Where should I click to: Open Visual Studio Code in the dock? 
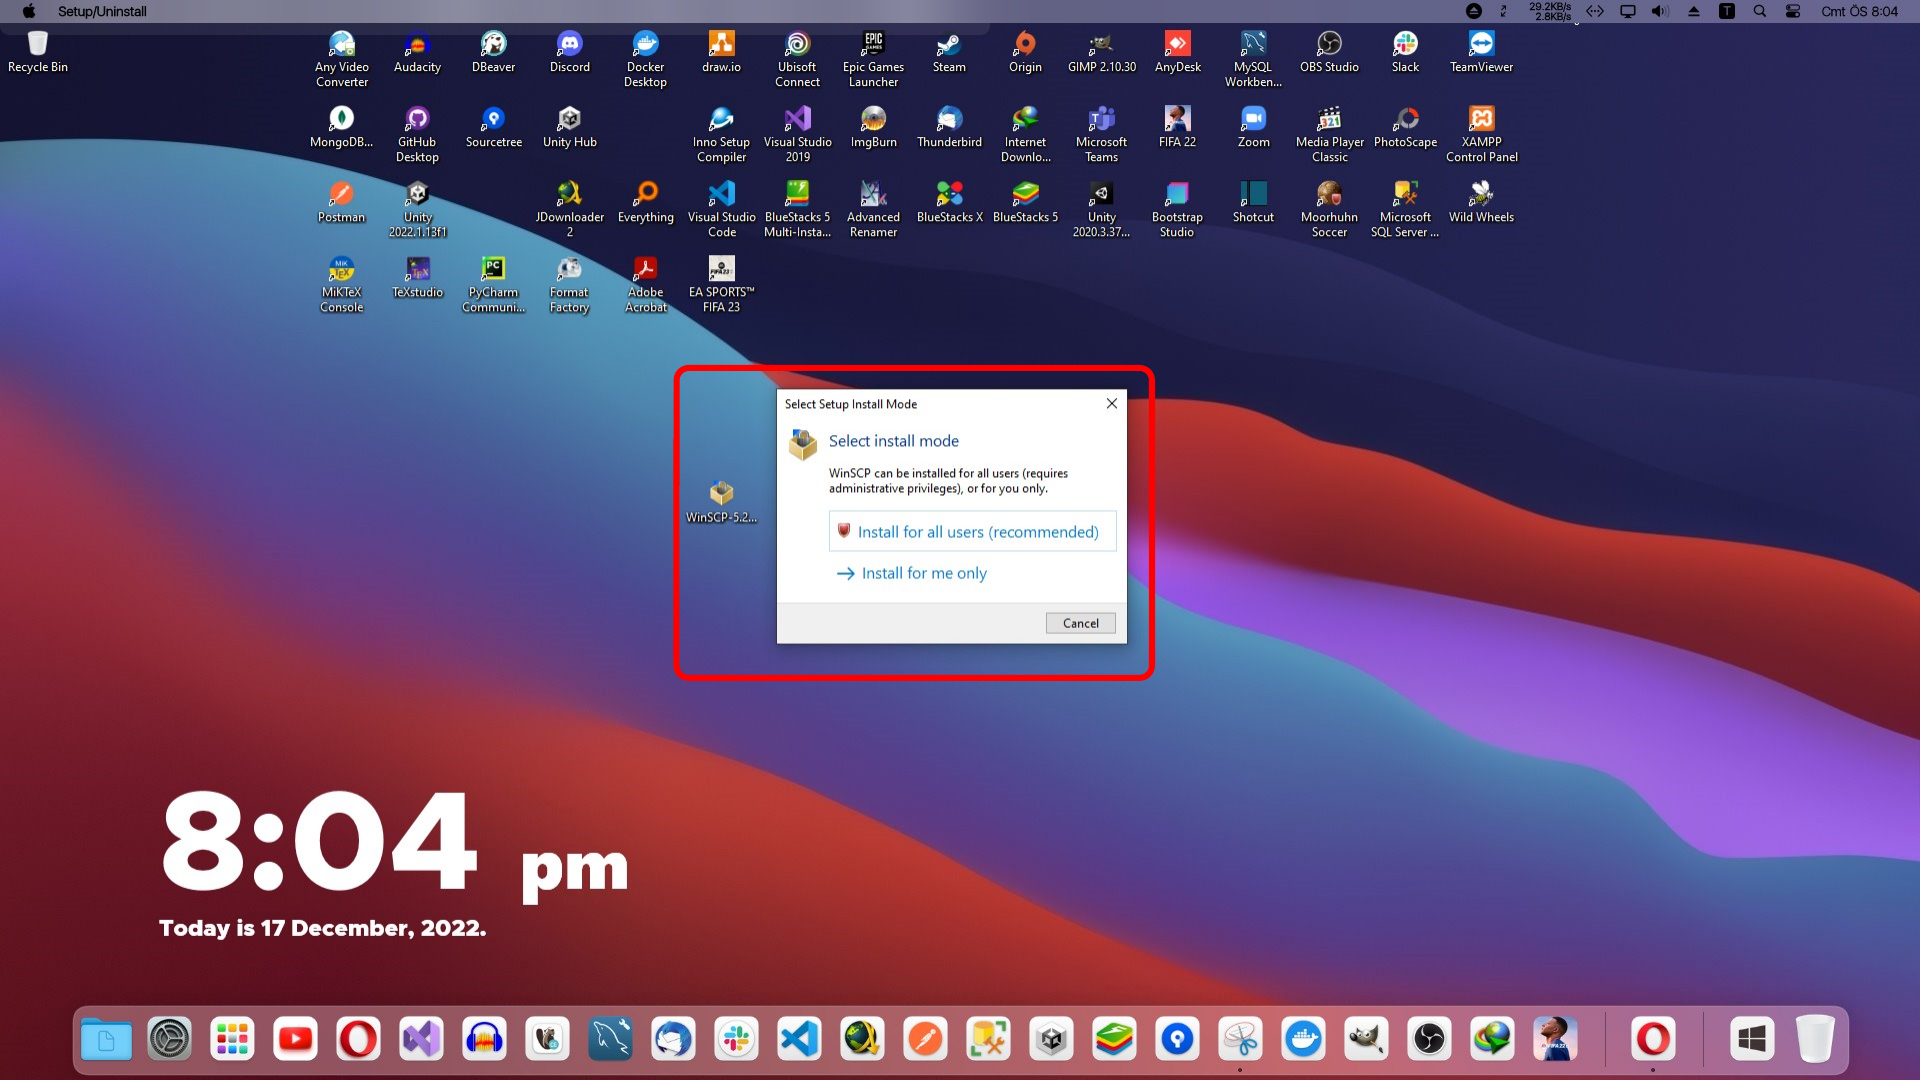tap(799, 1040)
